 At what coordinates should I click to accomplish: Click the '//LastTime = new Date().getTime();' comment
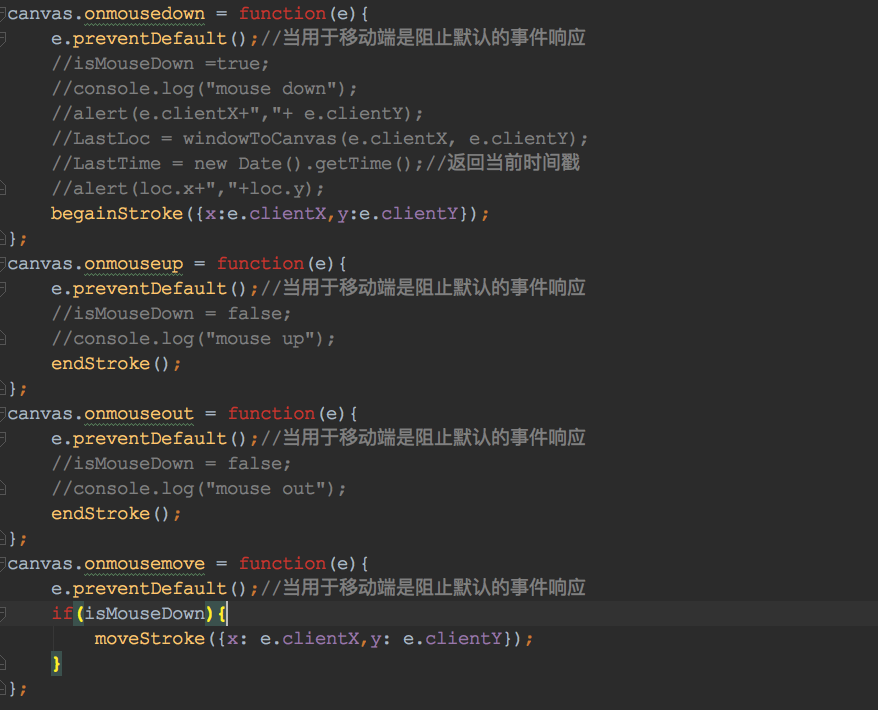click(x=237, y=164)
